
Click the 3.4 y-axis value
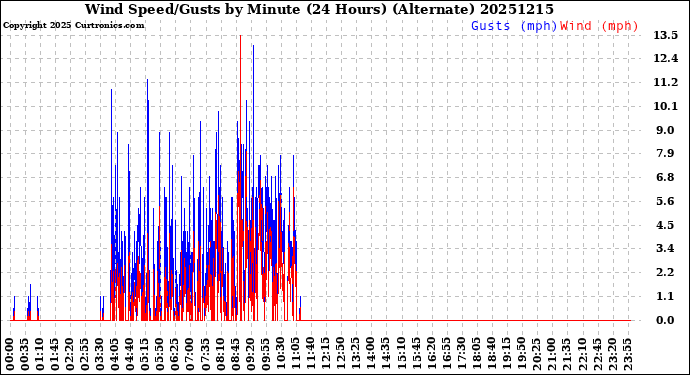point(665,248)
